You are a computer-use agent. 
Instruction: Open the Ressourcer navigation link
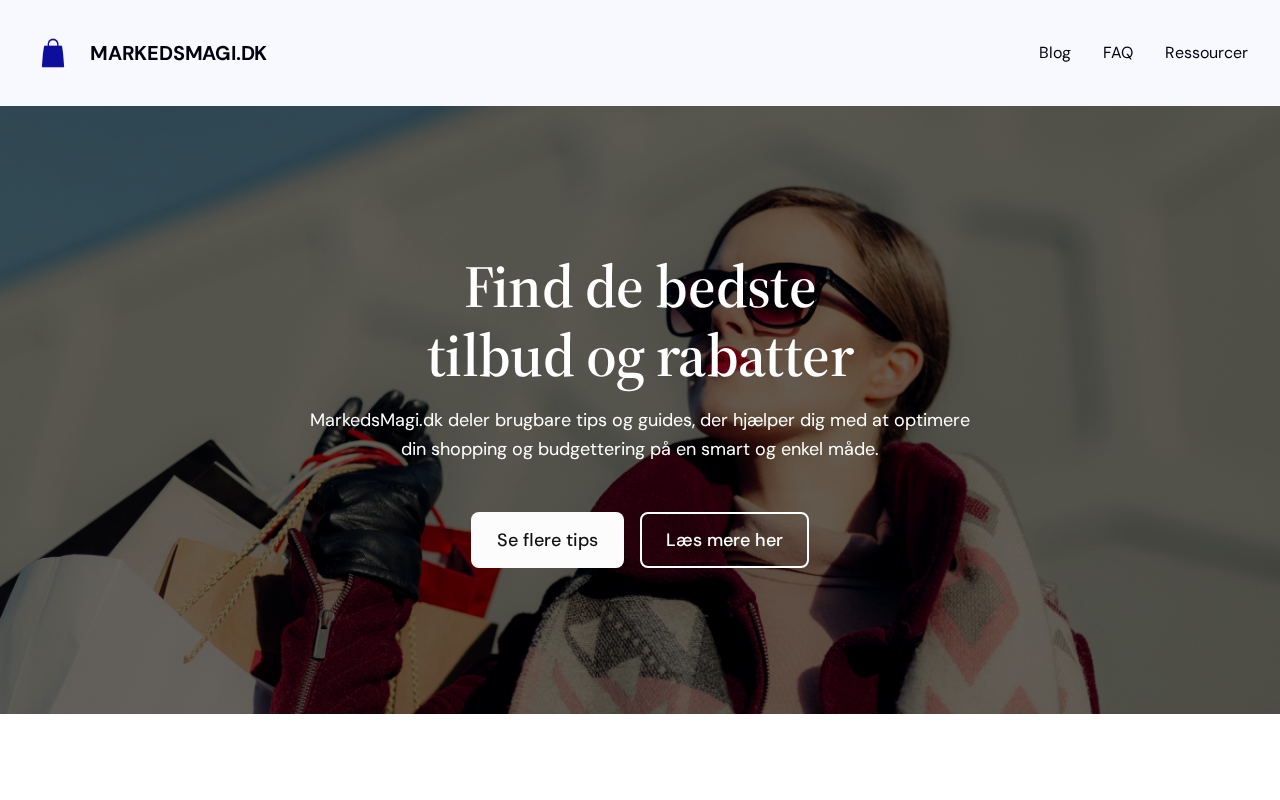click(1206, 53)
